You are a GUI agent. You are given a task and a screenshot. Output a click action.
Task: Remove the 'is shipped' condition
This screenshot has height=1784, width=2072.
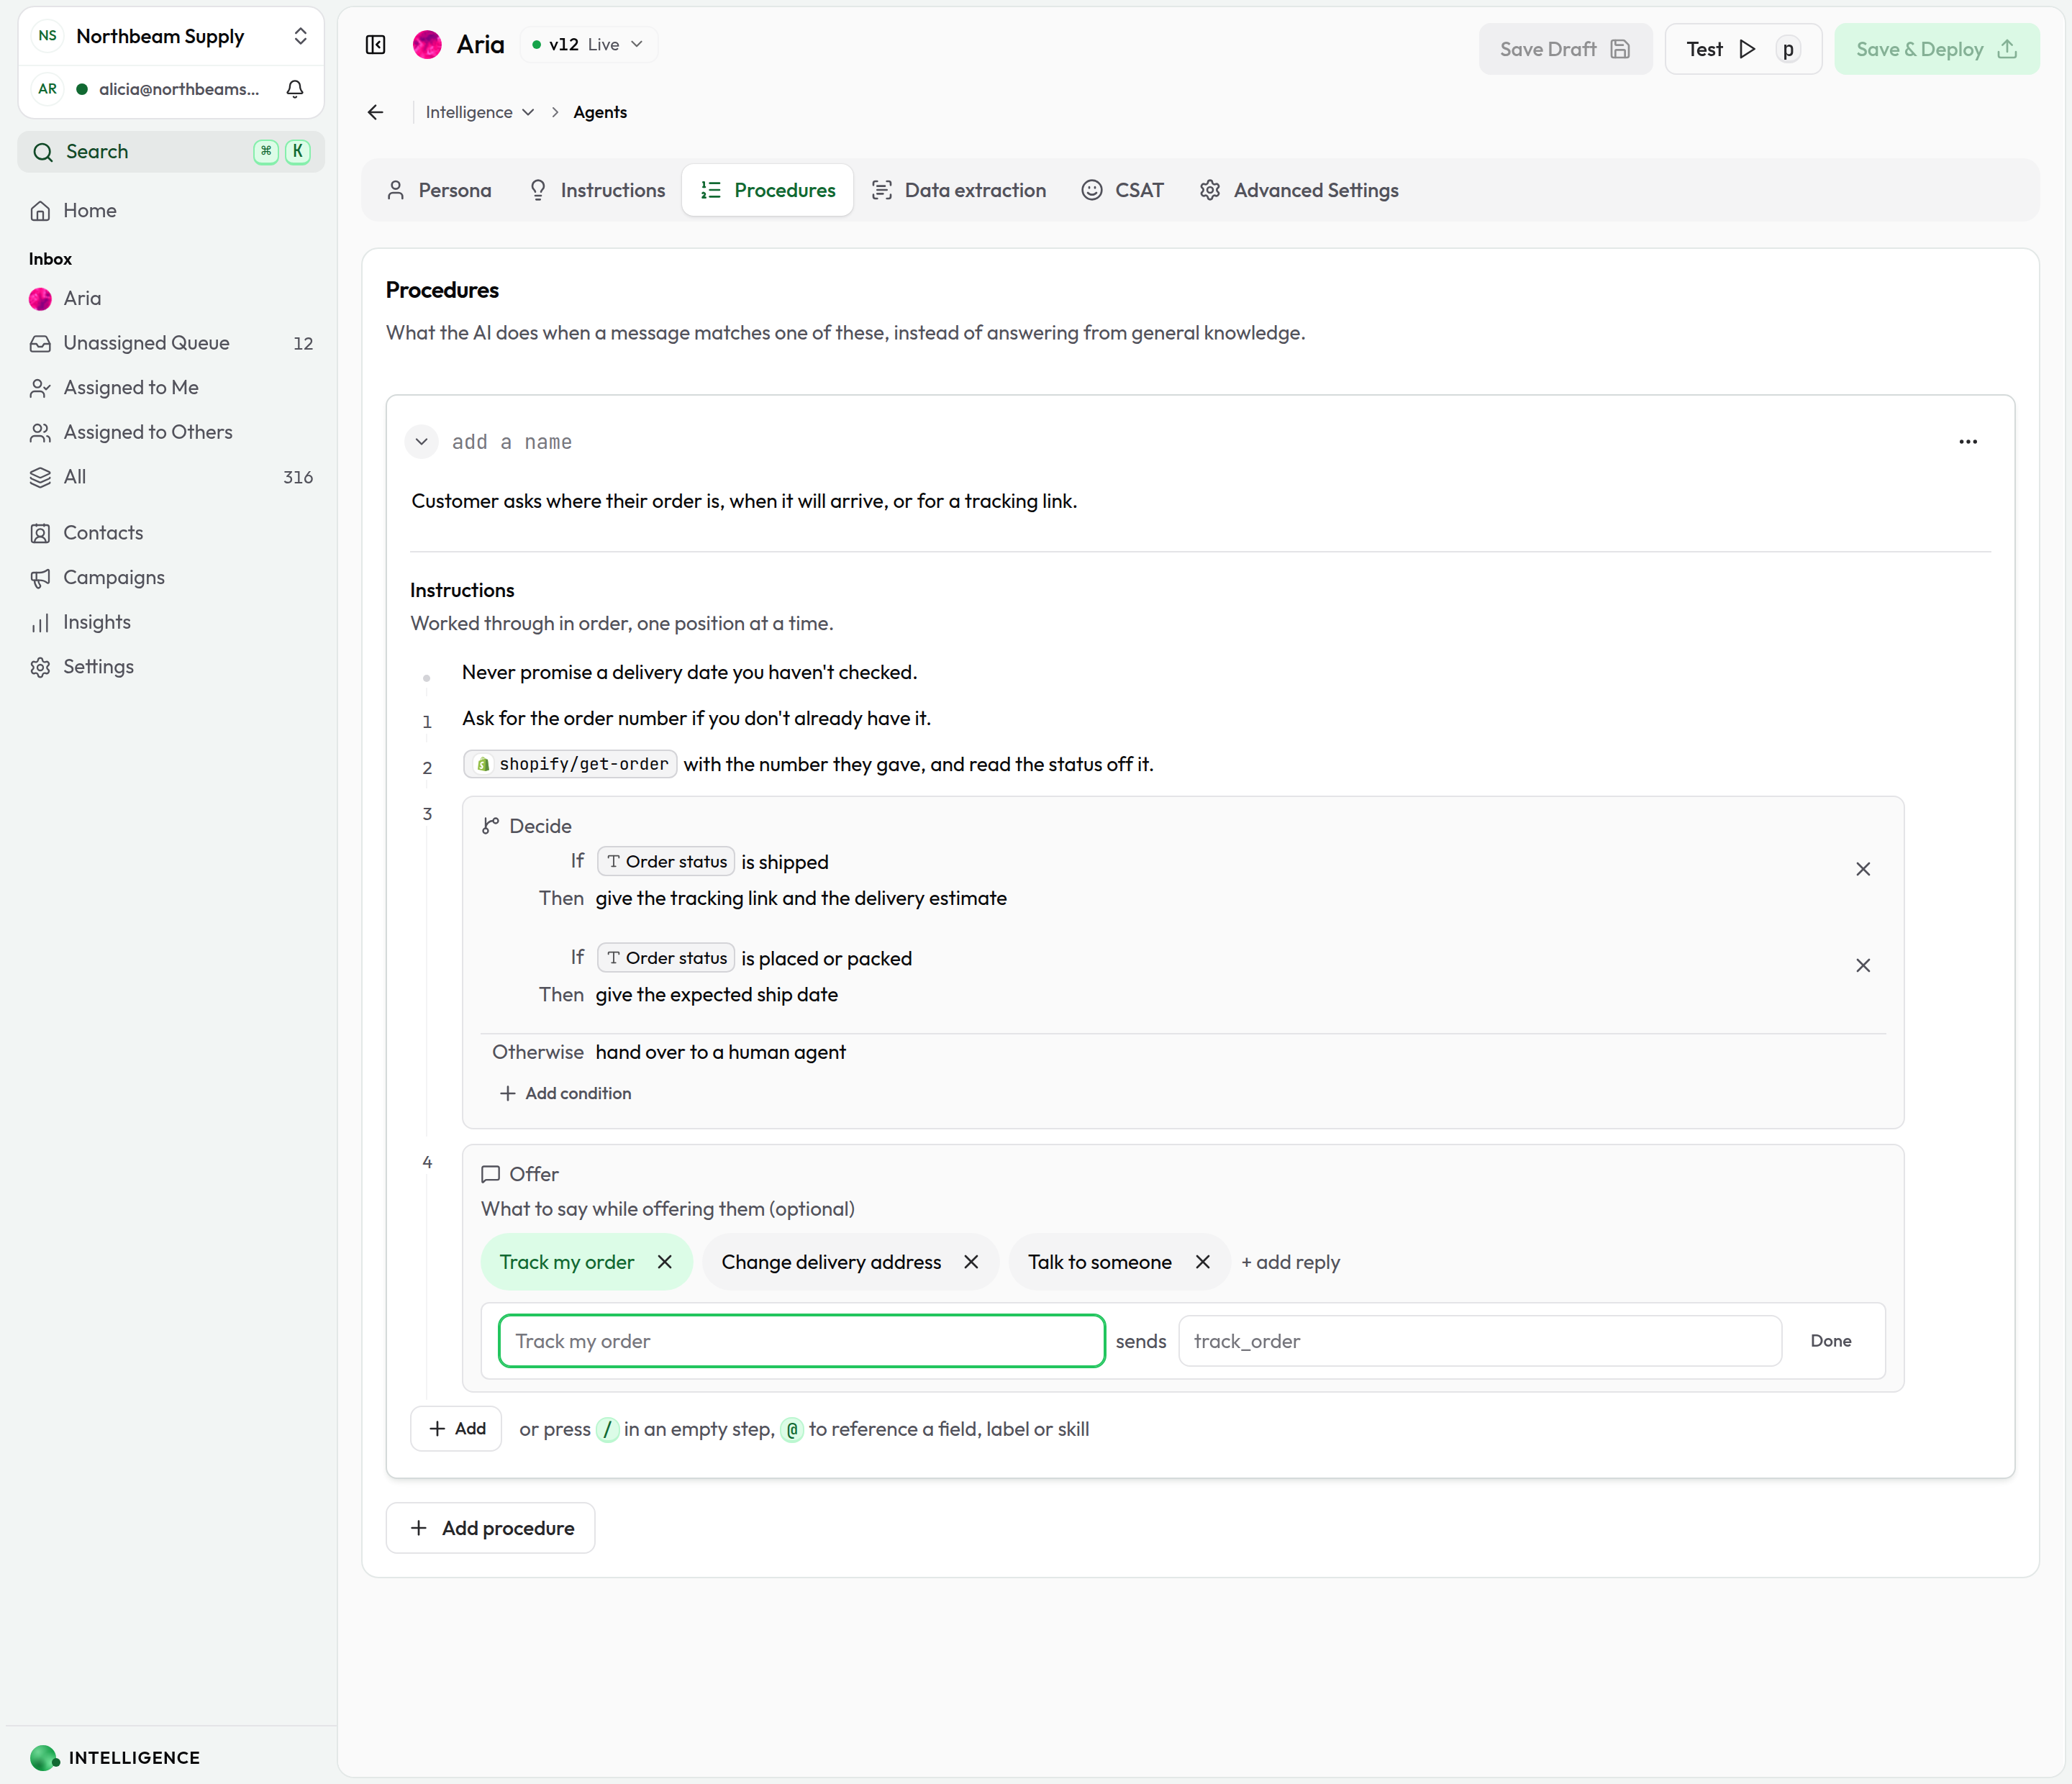(1863, 869)
